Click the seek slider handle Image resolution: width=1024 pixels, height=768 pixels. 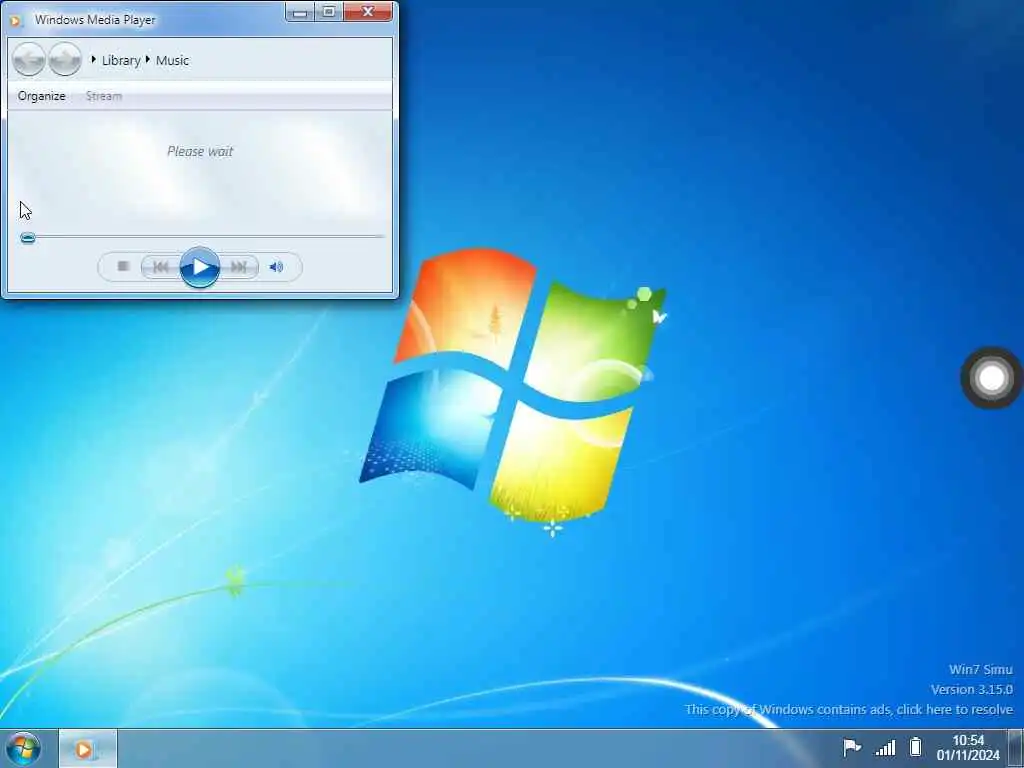coord(27,238)
